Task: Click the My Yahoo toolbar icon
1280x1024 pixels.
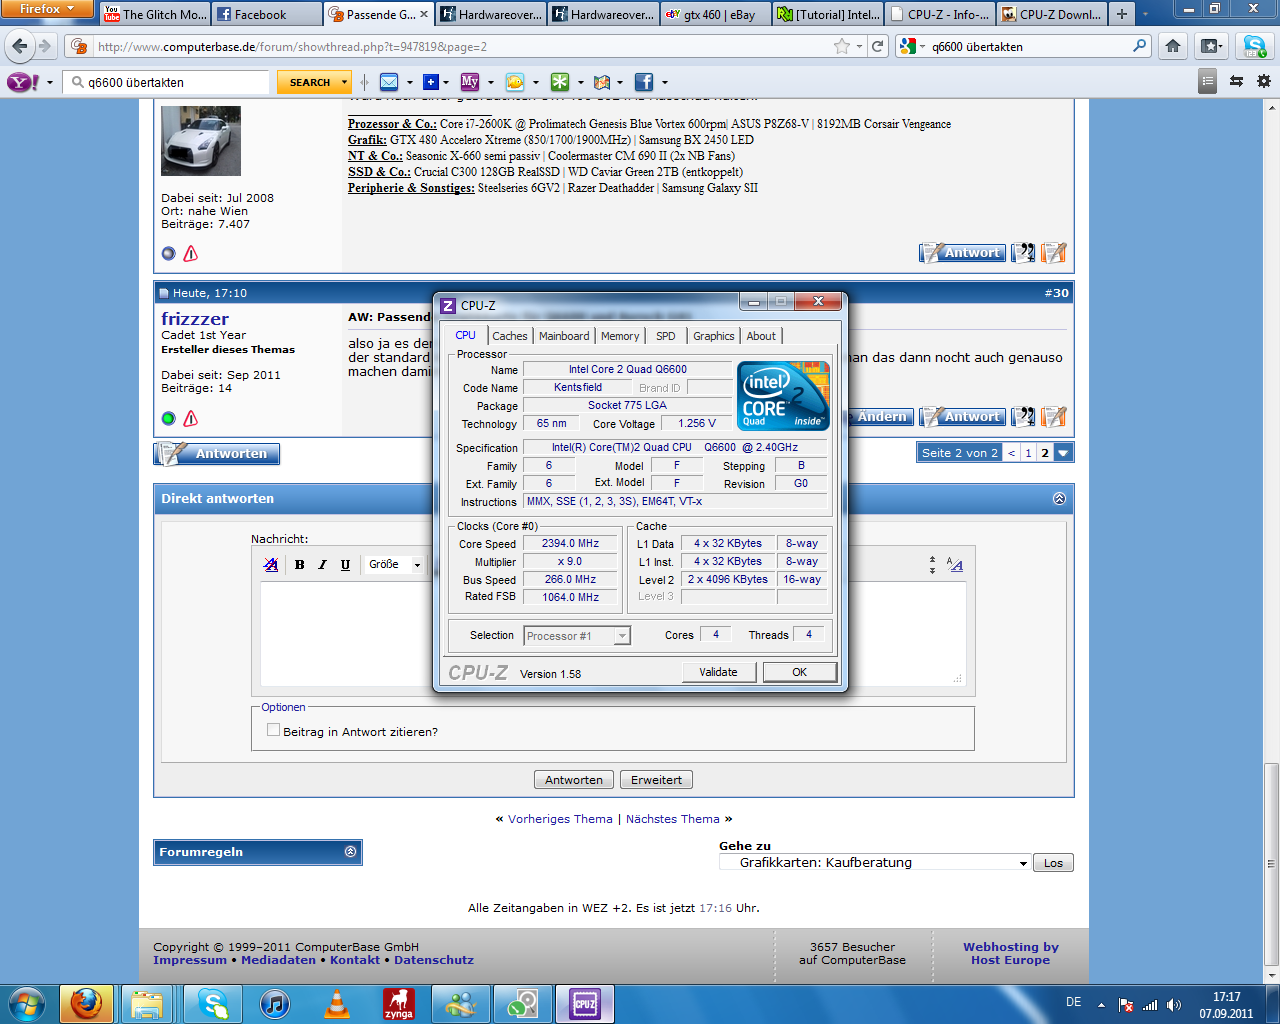Action: (x=469, y=82)
